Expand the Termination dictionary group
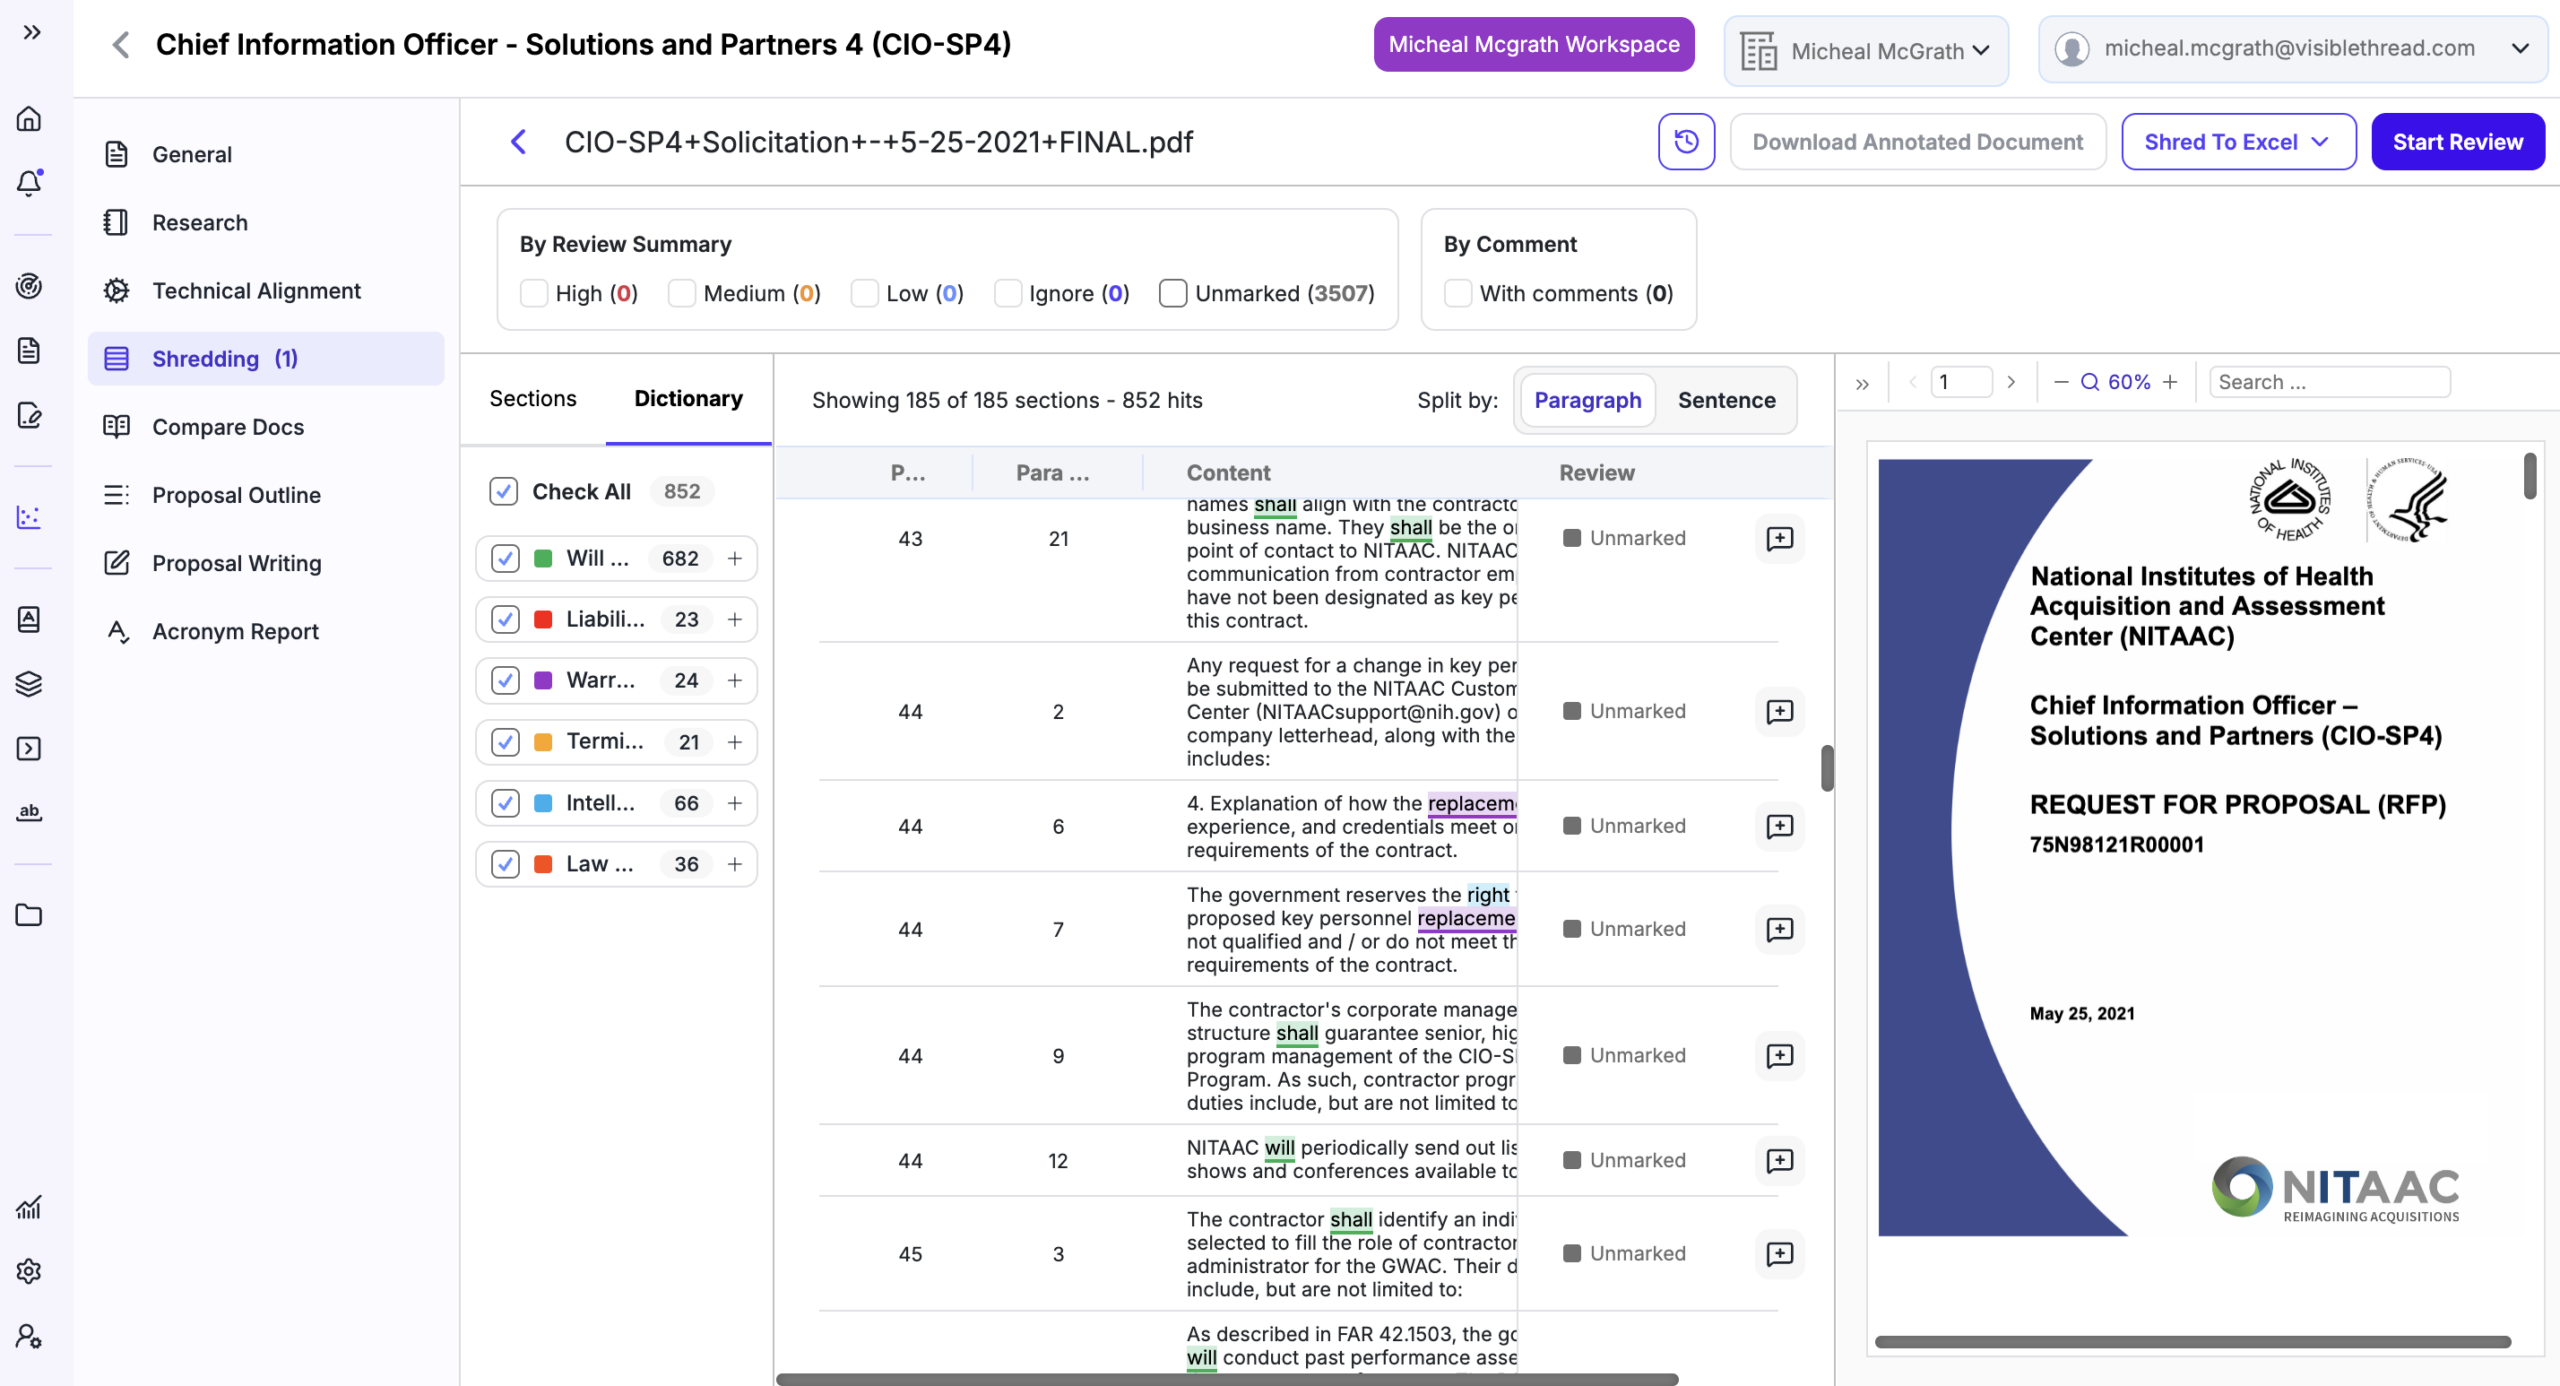Image resolution: width=2560 pixels, height=1386 pixels. pyautogui.click(x=735, y=742)
